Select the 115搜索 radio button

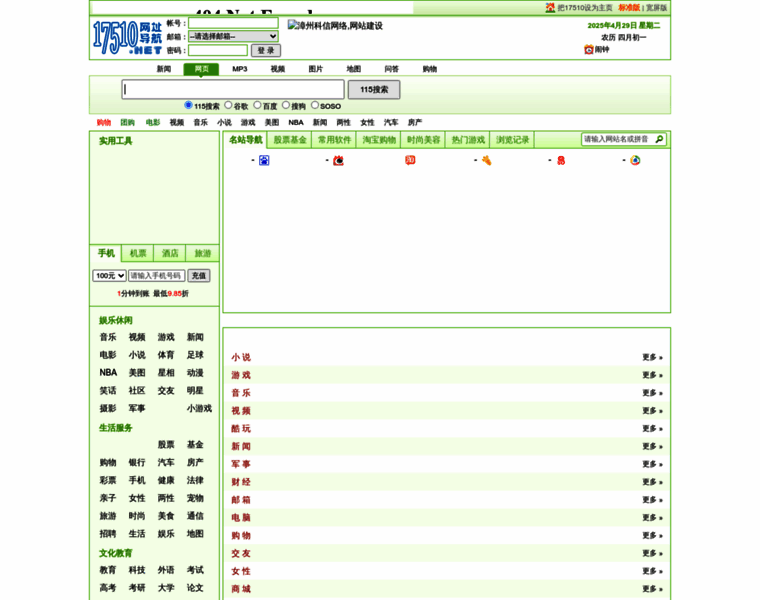click(188, 105)
